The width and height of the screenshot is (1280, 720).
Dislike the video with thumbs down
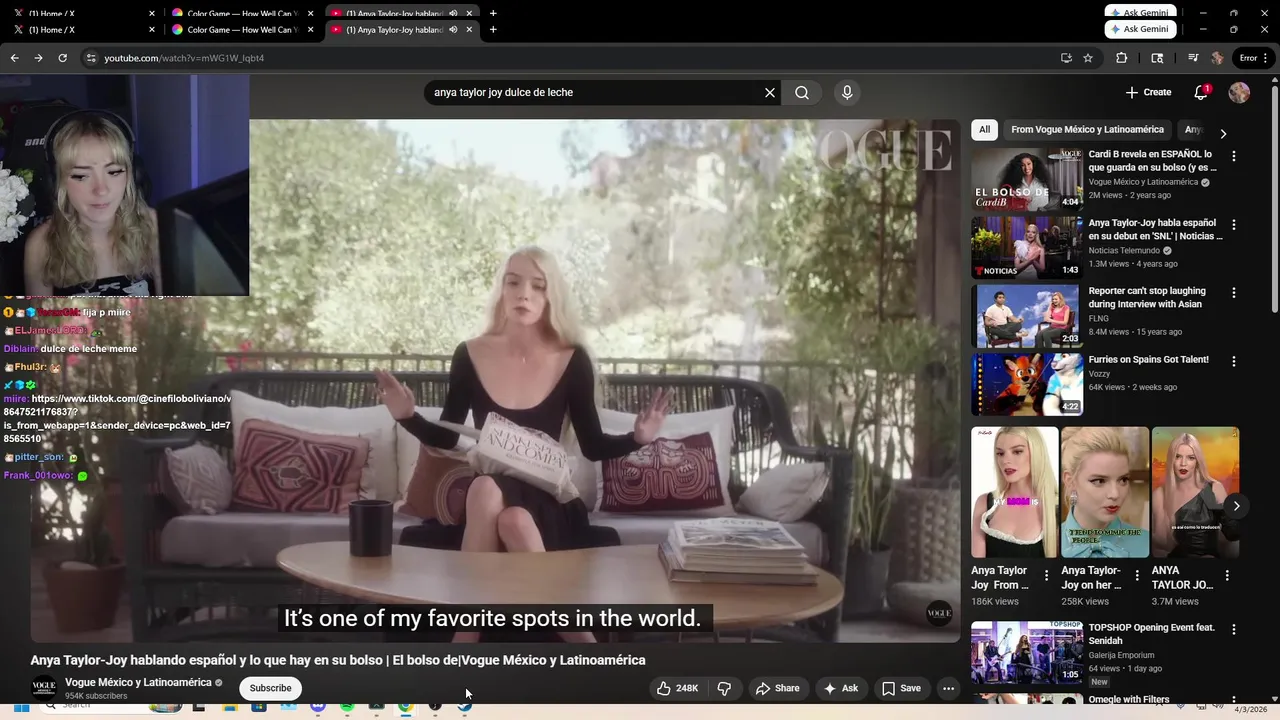click(x=724, y=688)
